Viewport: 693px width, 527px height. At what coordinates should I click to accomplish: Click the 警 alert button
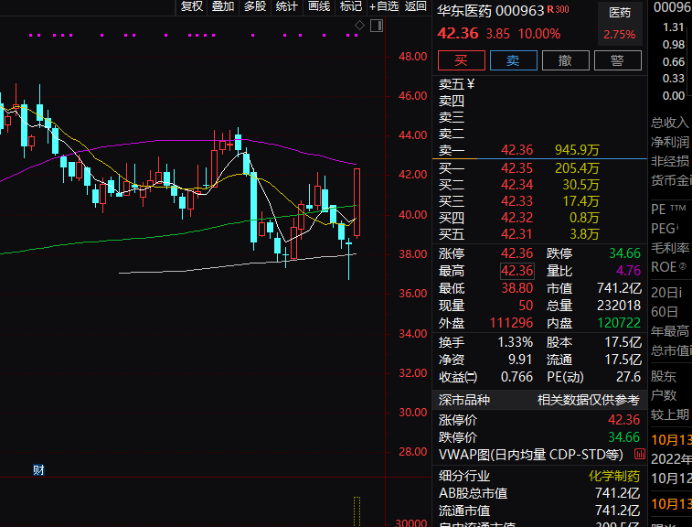click(618, 60)
